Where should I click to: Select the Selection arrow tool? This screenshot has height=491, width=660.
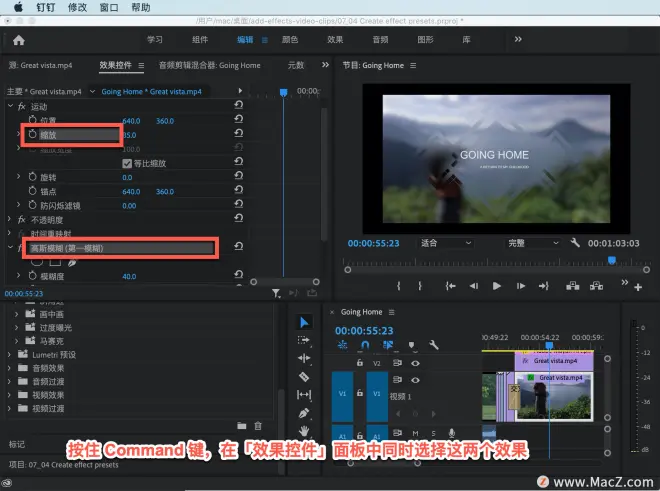pyautogui.click(x=304, y=323)
